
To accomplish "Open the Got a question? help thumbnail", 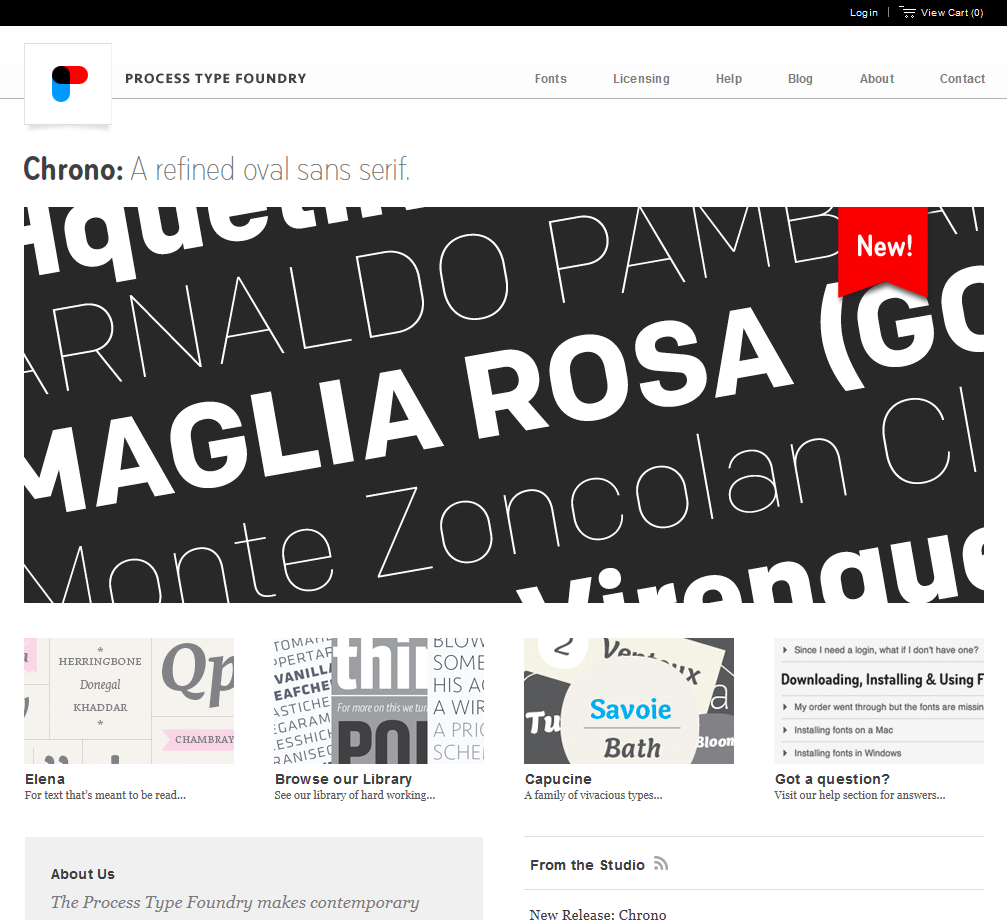I will [879, 700].
